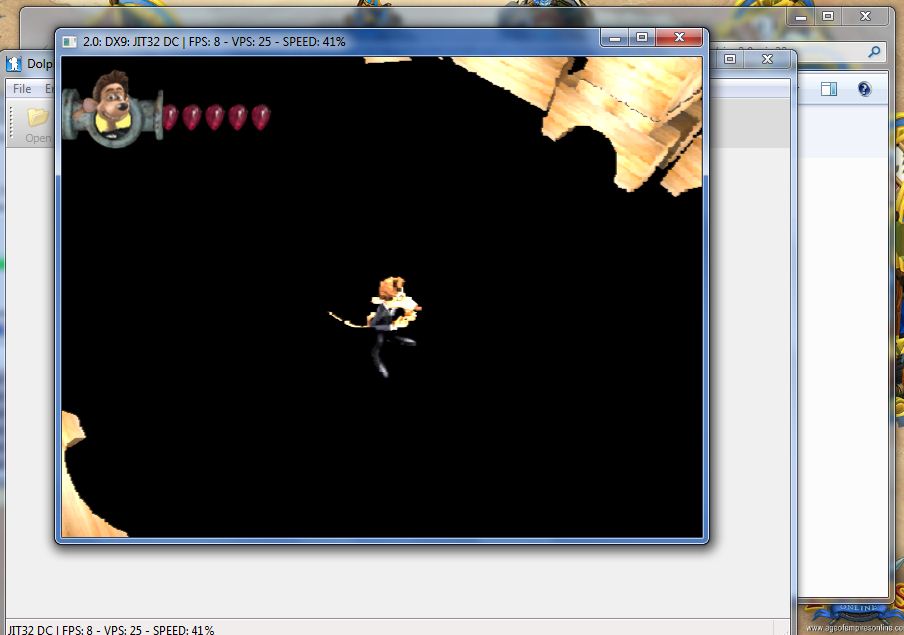Maximize the DX9 game render window
The height and width of the screenshot is (635, 904).
click(641, 38)
